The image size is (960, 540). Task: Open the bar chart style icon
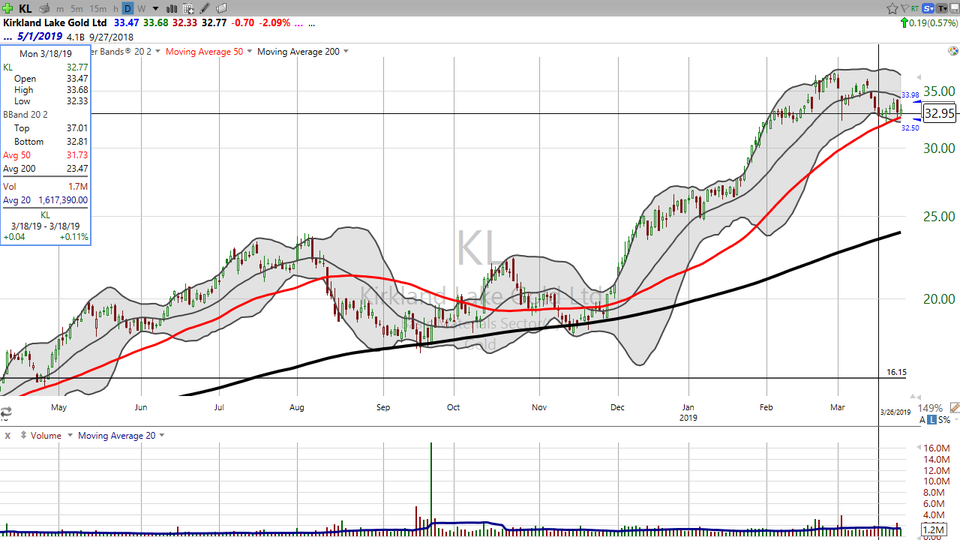click(x=172, y=9)
